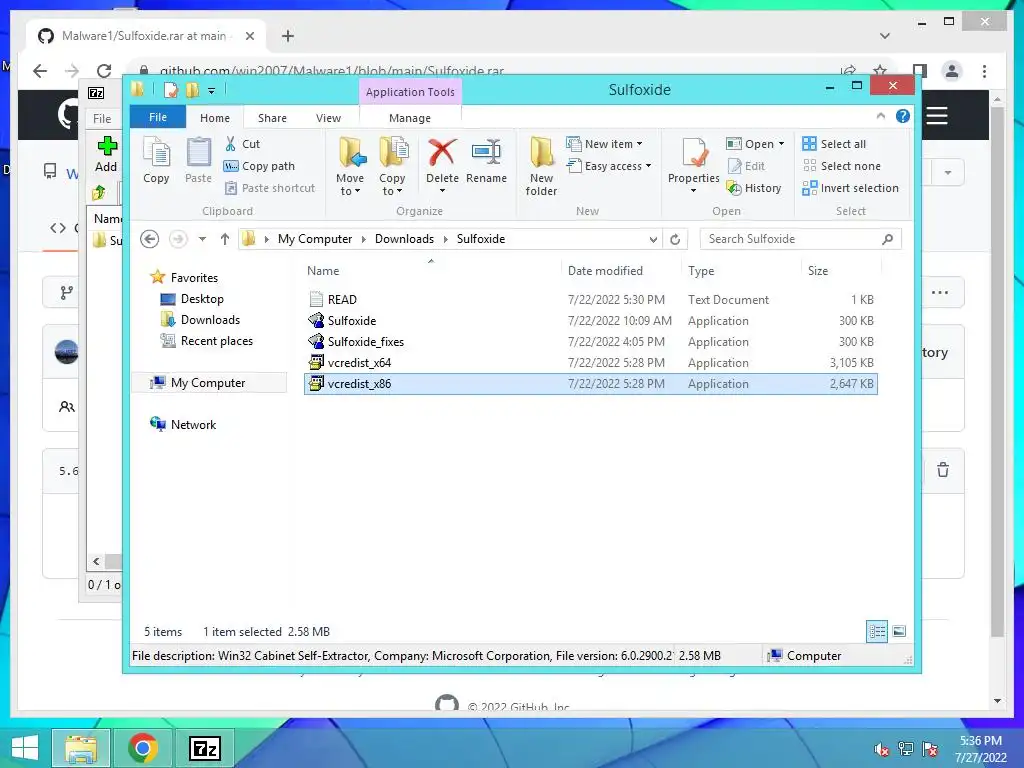1024x768 pixels.
Task: Expand the Easy access dropdown
Action: pos(609,166)
